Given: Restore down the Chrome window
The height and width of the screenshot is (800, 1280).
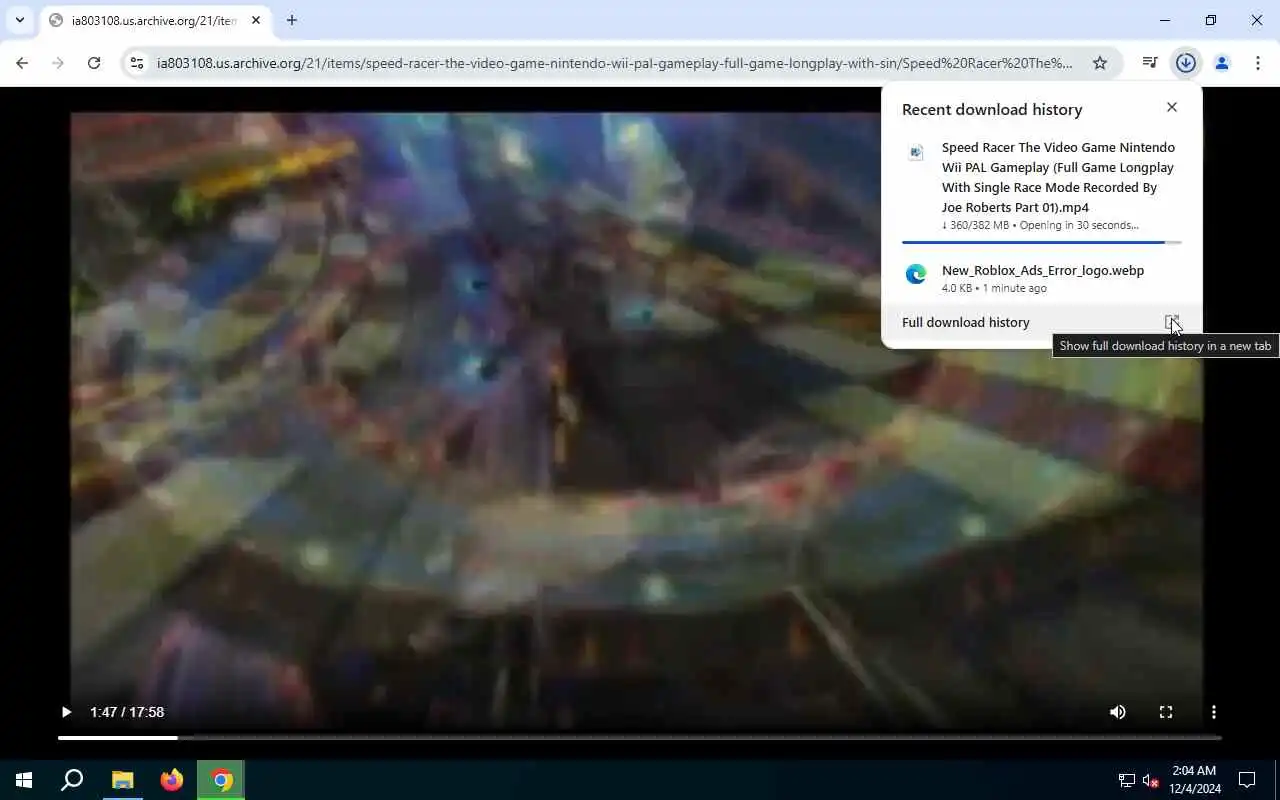Looking at the screenshot, I should click(x=1211, y=20).
